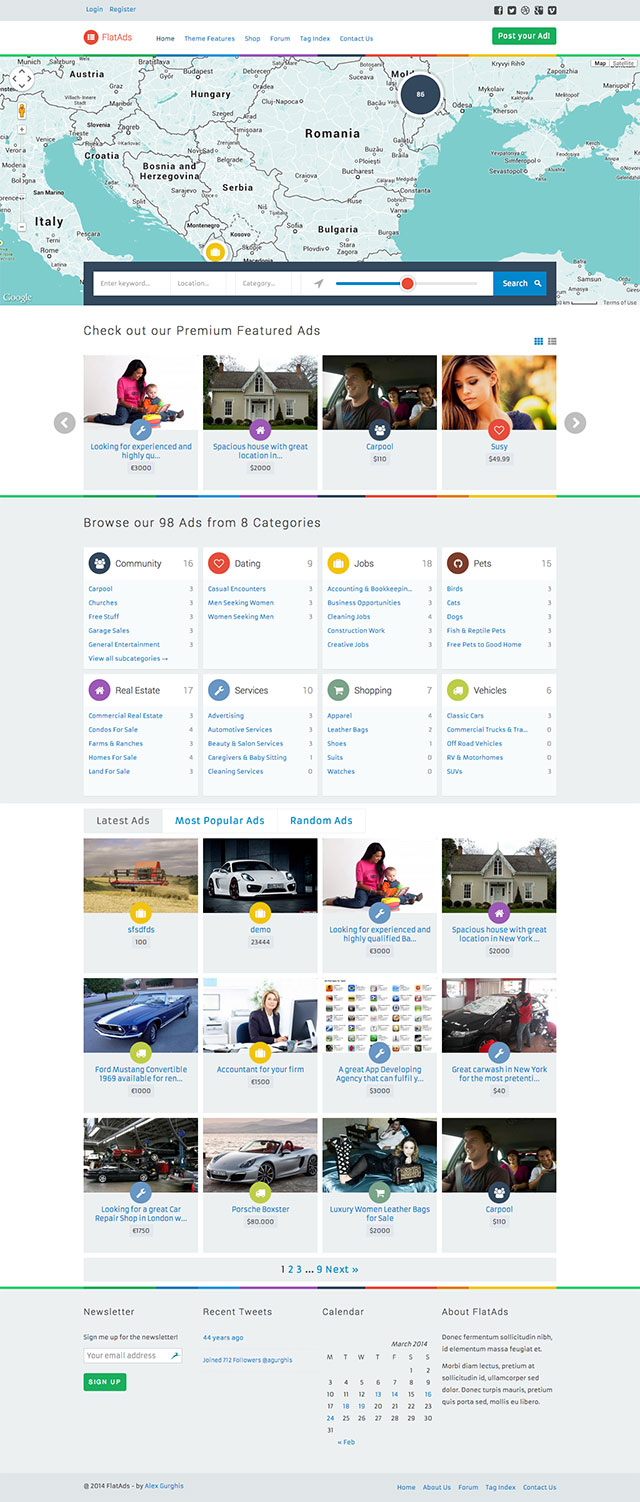The width and height of the screenshot is (640, 1502).
Task: Click next arrow on featured ads carousel
Action: [x=575, y=423]
